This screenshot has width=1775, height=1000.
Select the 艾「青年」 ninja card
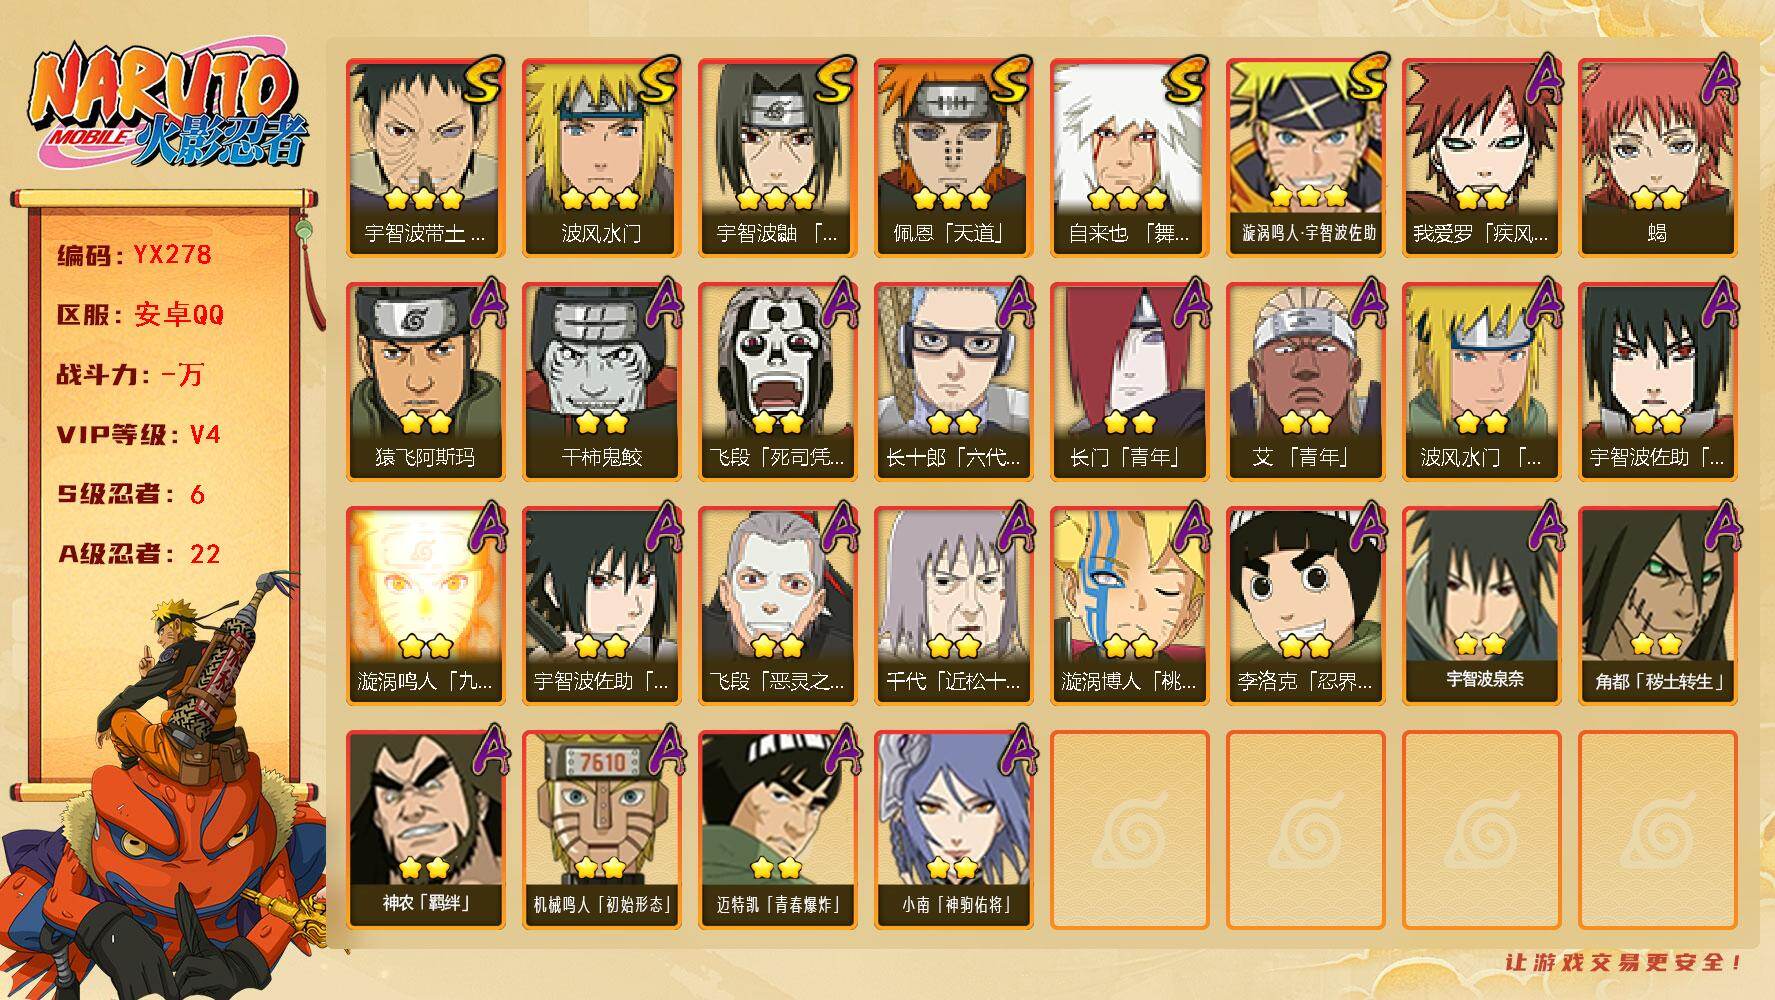coord(1305,381)
